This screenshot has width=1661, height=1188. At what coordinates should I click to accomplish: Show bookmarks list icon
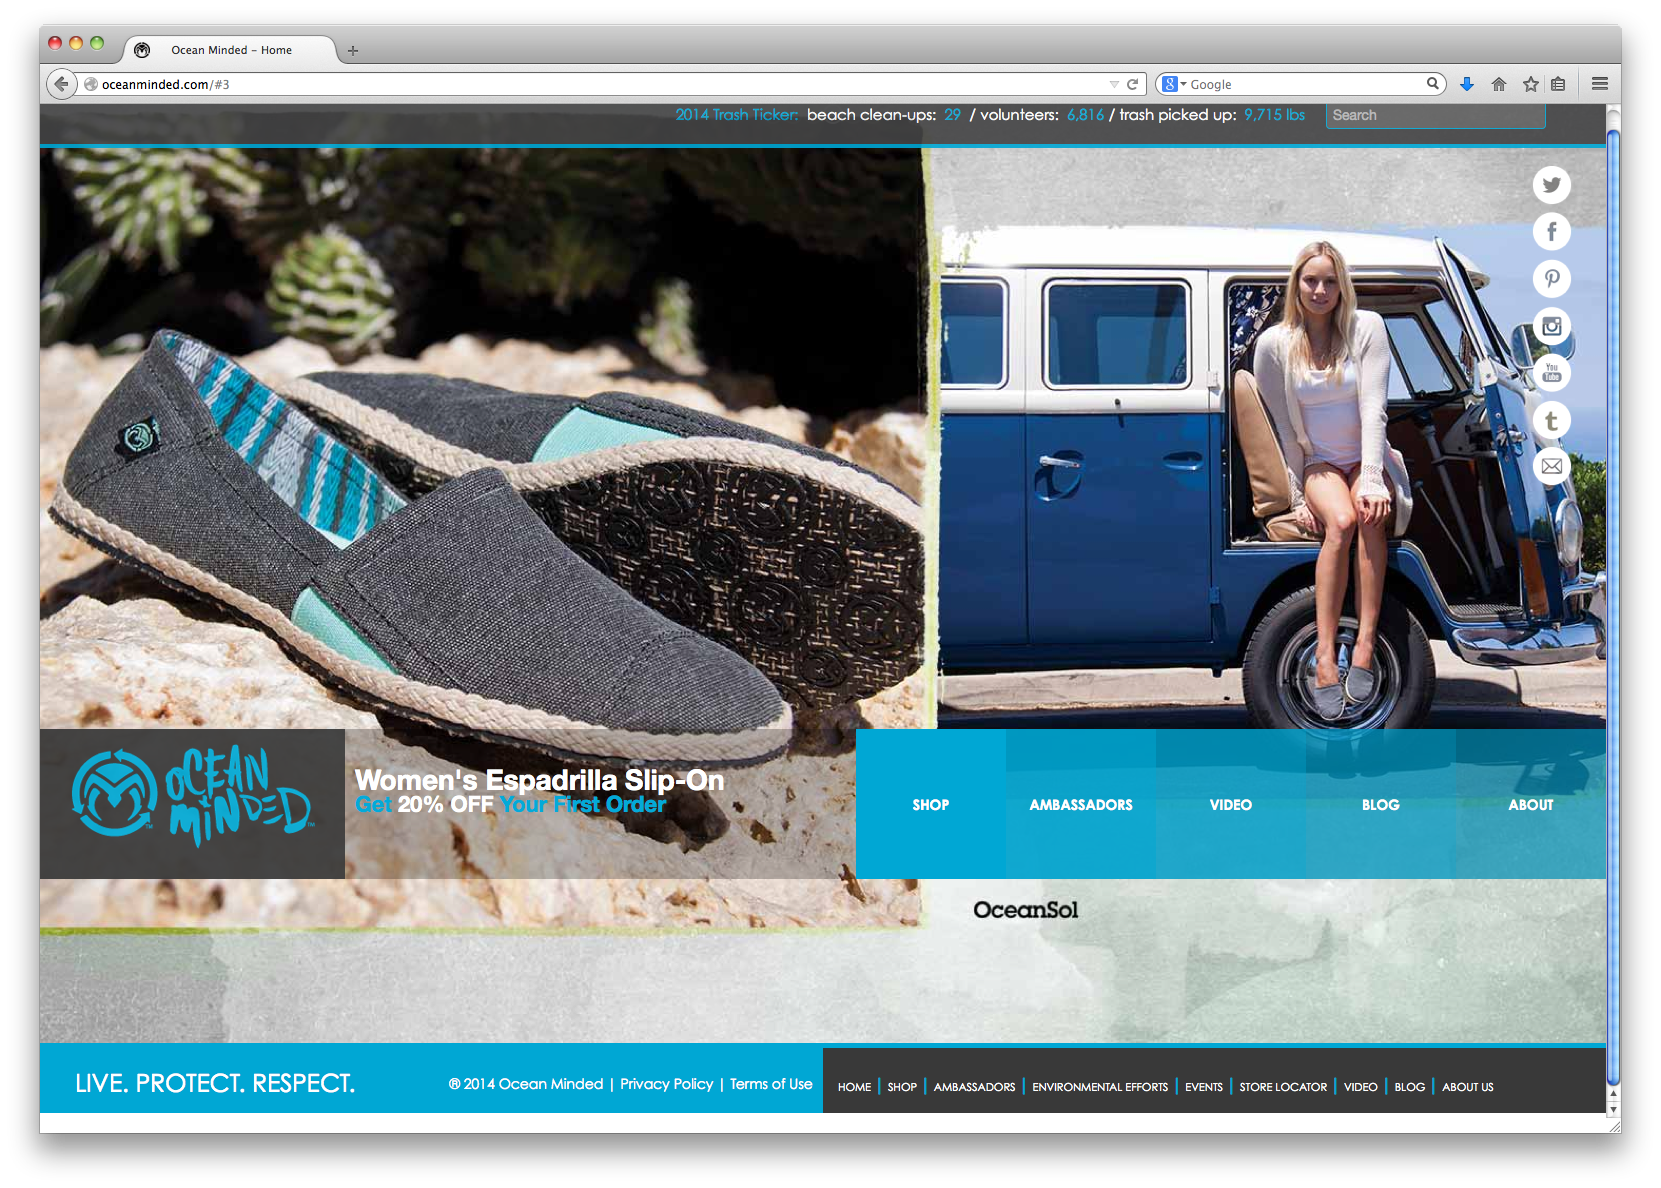[x=1558, y=84]
